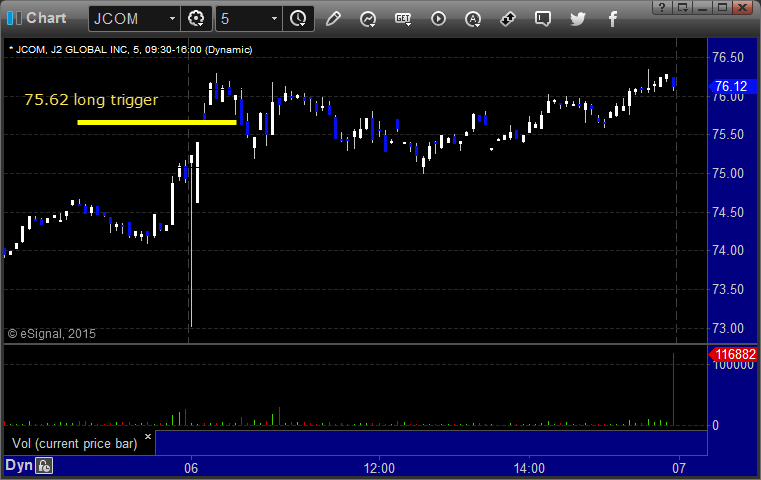
Task: Select the yellow trigger line
Action: (x=157, y=122)
